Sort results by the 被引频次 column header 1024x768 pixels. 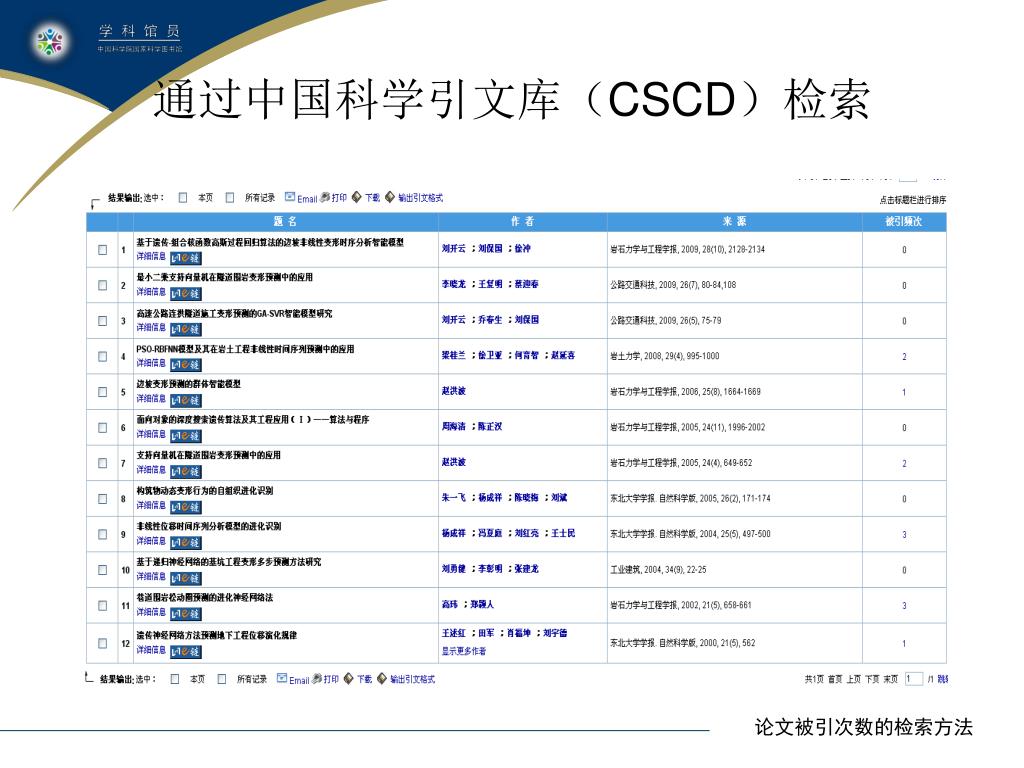point(904,221)
